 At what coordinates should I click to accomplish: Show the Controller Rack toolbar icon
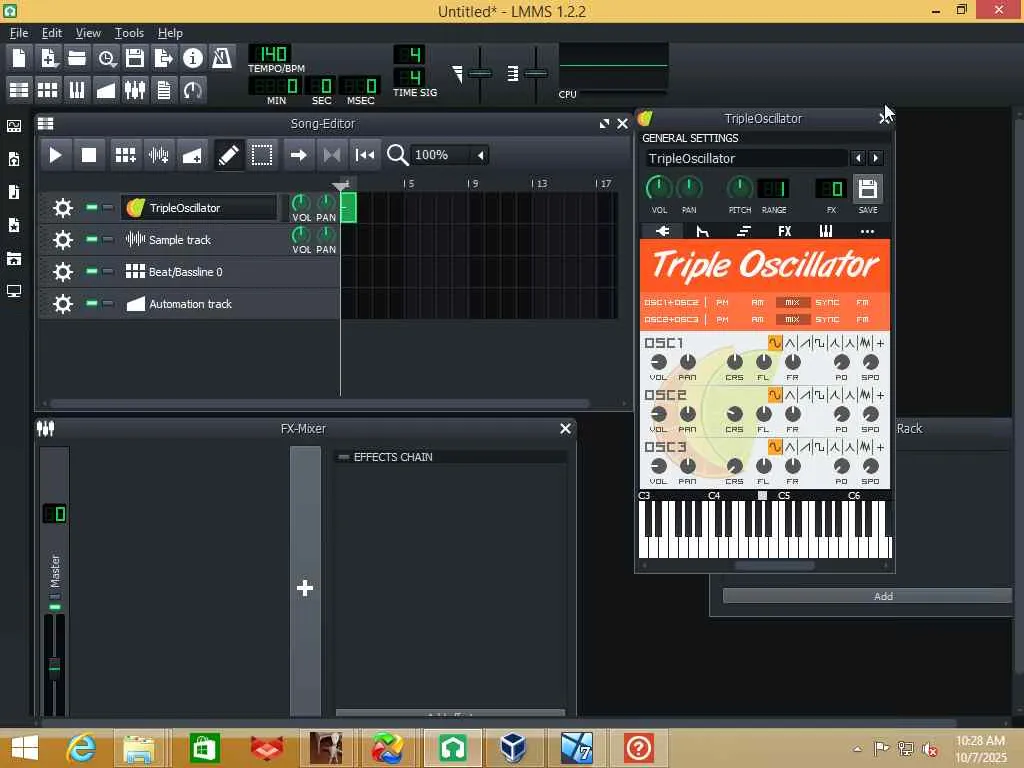coord(193,89)
